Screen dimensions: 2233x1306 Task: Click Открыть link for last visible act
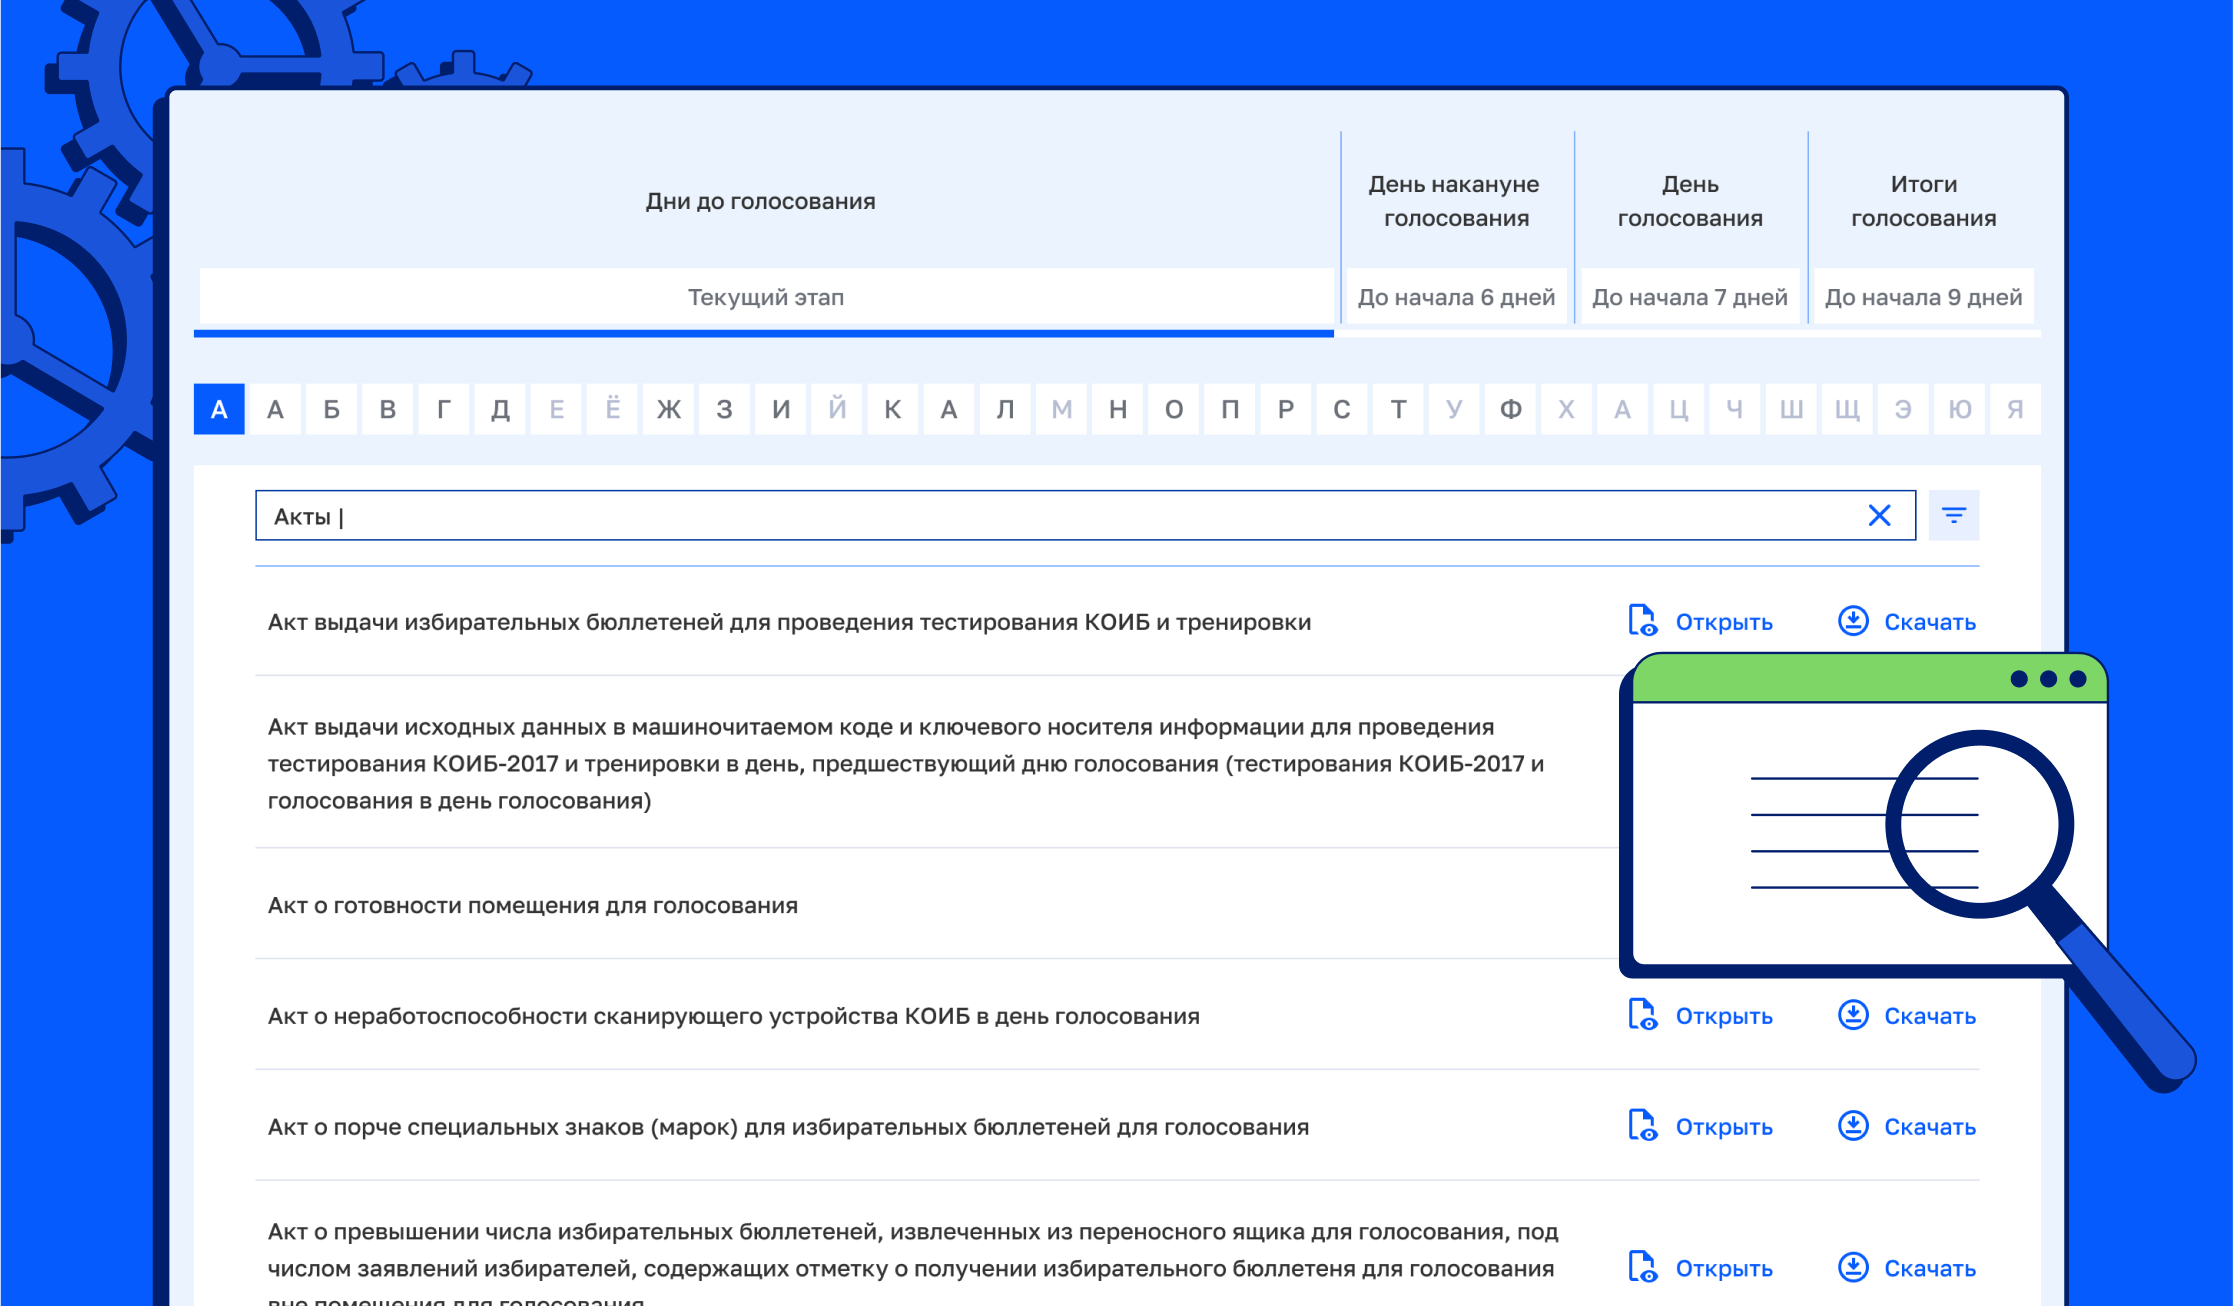(x=1723, y=1268)
